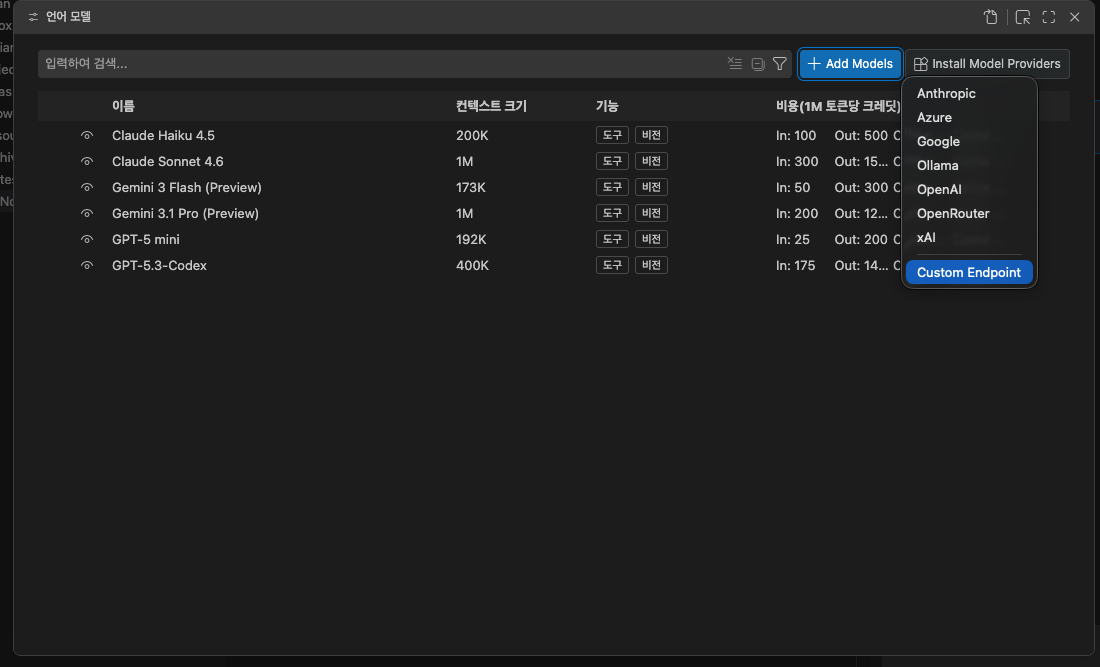Click the In: 175 cost value
Screen dimensions: 1100x667
tap(796, 265)
